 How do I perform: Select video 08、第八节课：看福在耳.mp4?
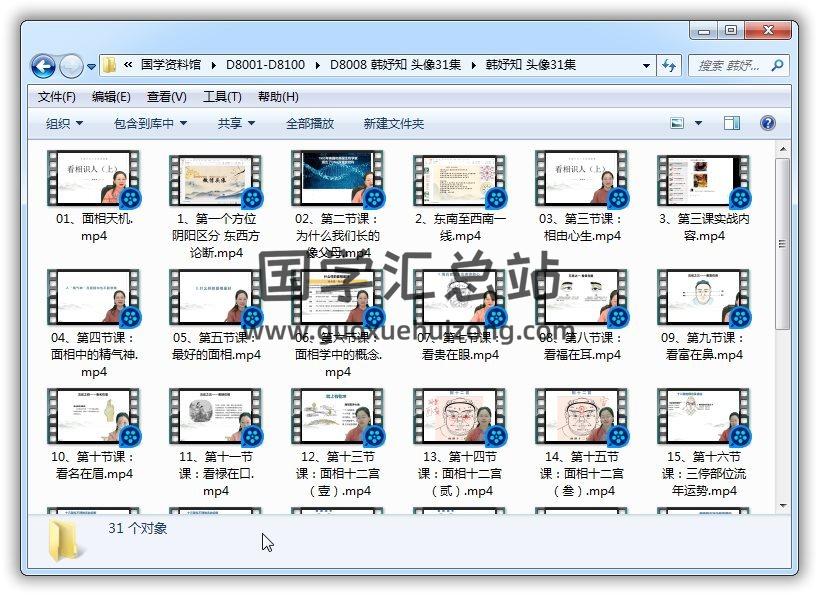pos(582,314)
